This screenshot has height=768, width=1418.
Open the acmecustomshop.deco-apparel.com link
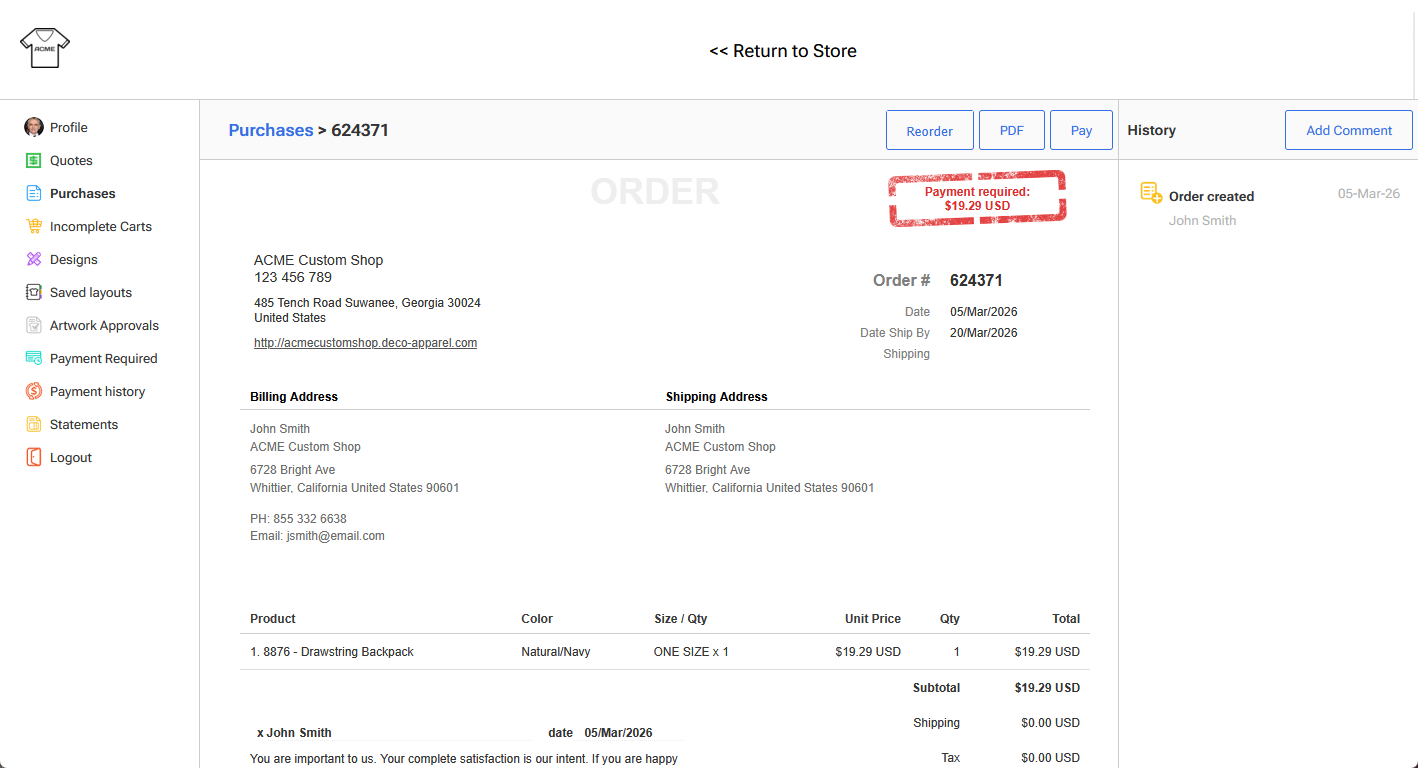click(x=365, y=342)
